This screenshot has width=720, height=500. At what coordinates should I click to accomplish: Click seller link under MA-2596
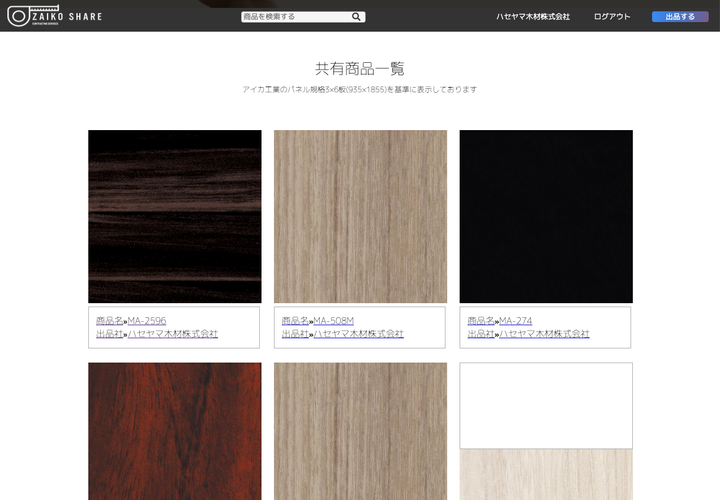[x=173, y=334]
